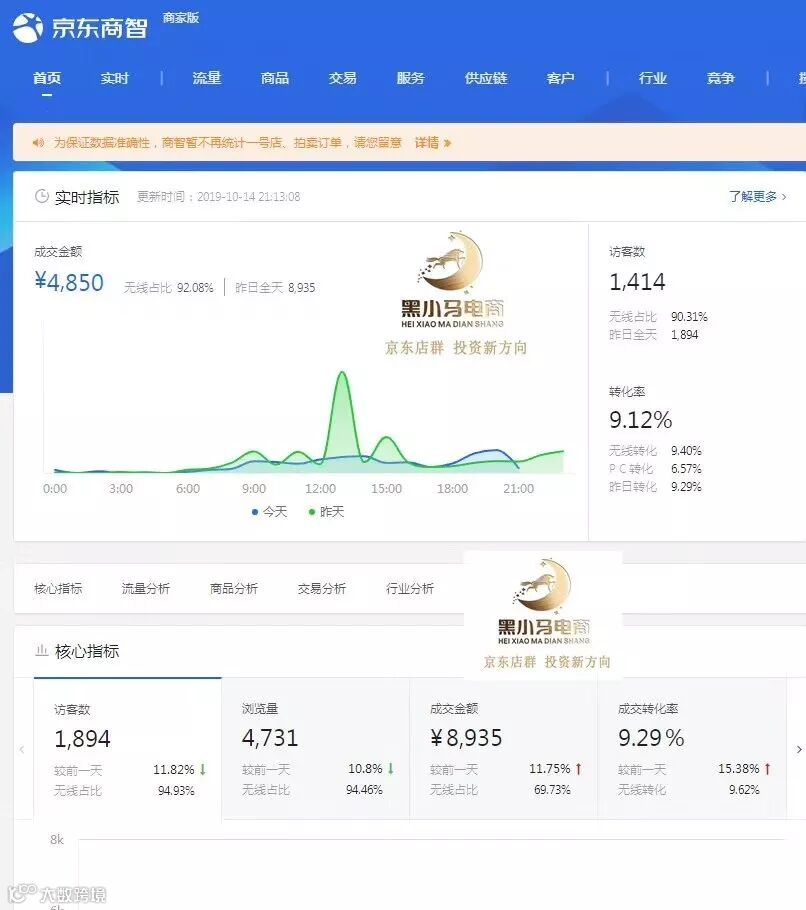The width and height of the screenshot is (806, 910).
Task: Click the 8k chart y-axis label
Action: click(x=57, y=839)
